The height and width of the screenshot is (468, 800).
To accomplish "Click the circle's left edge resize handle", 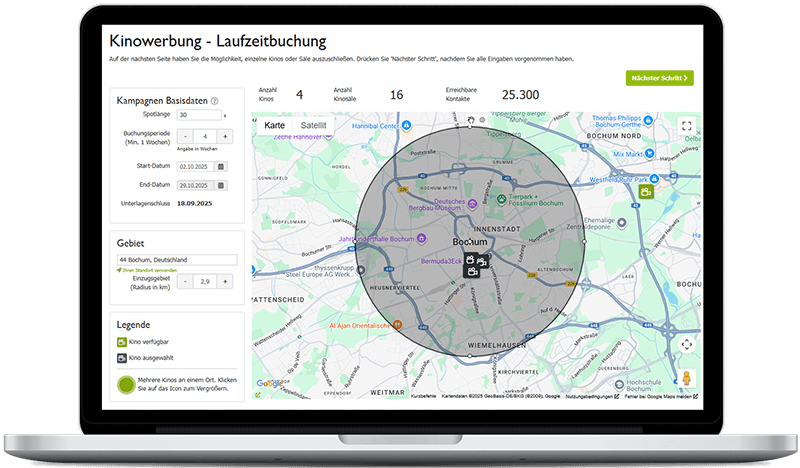I will click(x=356, y=241).
